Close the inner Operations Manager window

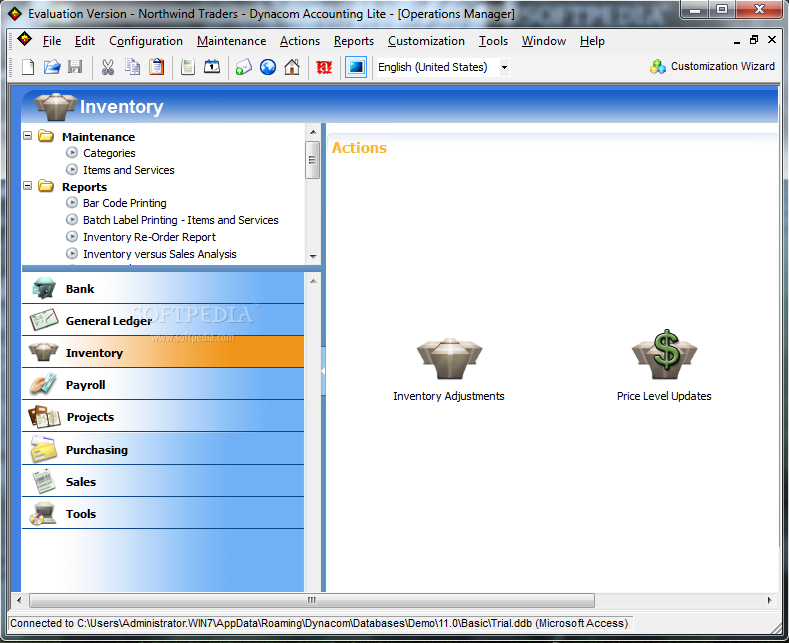(771, 40)
